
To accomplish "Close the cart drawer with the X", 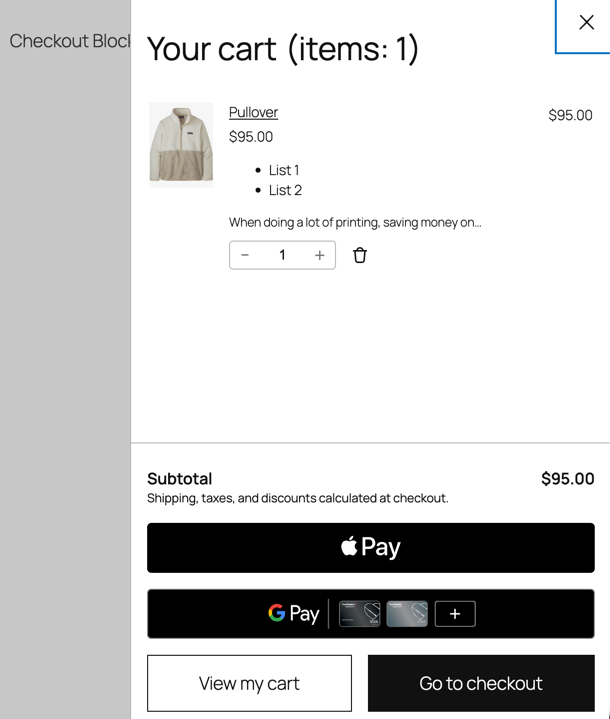I will (586, 23).
